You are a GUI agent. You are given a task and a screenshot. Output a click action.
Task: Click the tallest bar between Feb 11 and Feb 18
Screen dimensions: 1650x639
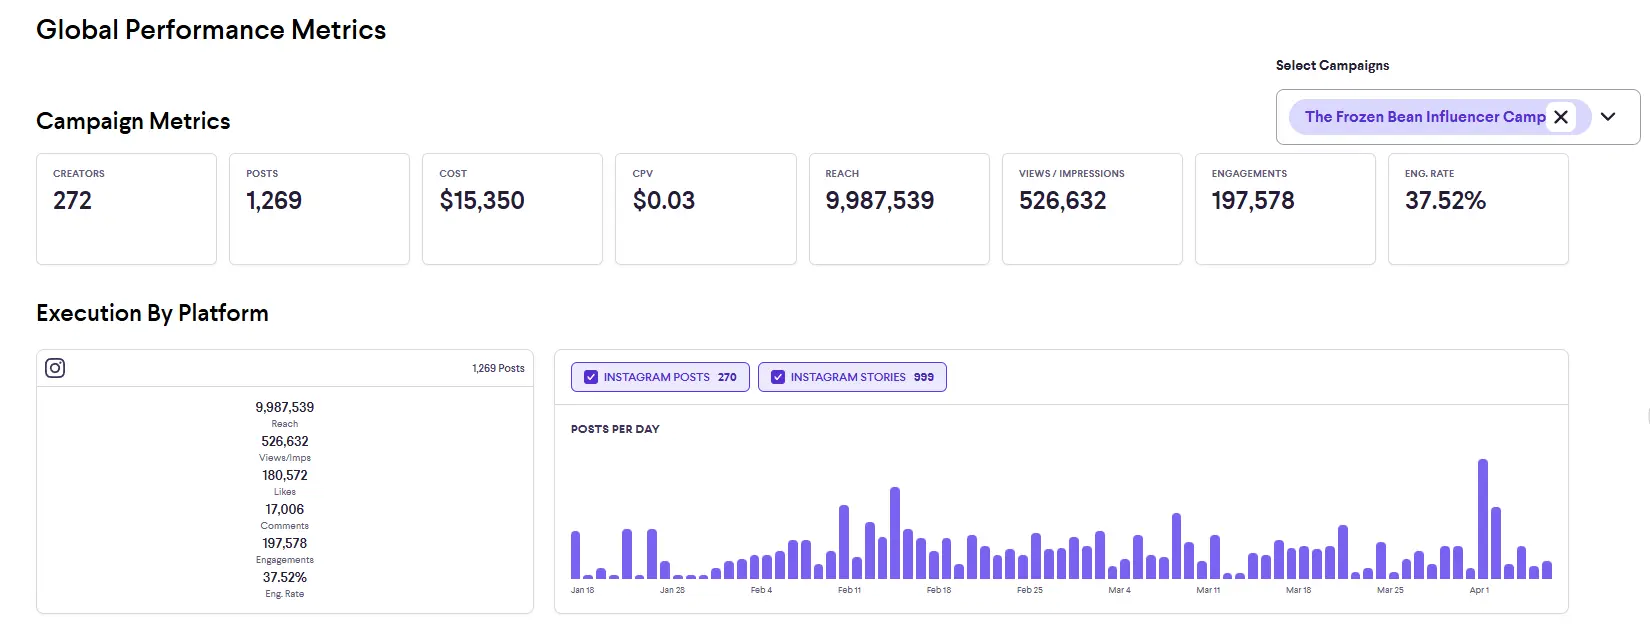tap(895, 533)
